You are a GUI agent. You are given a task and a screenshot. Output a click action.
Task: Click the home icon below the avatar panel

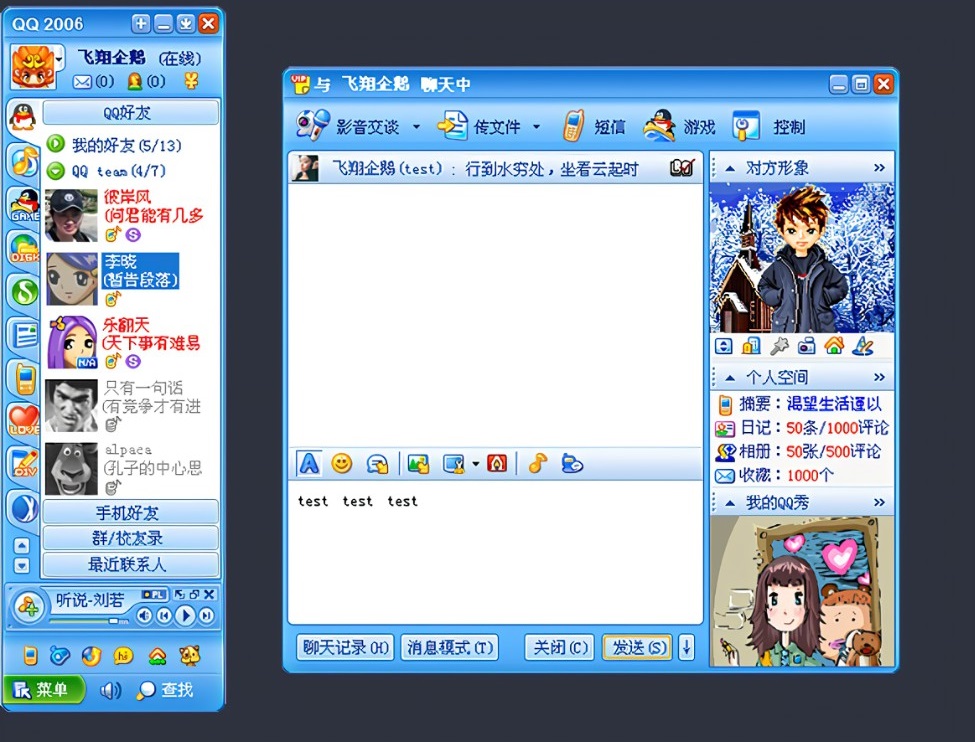coord(833,345)
